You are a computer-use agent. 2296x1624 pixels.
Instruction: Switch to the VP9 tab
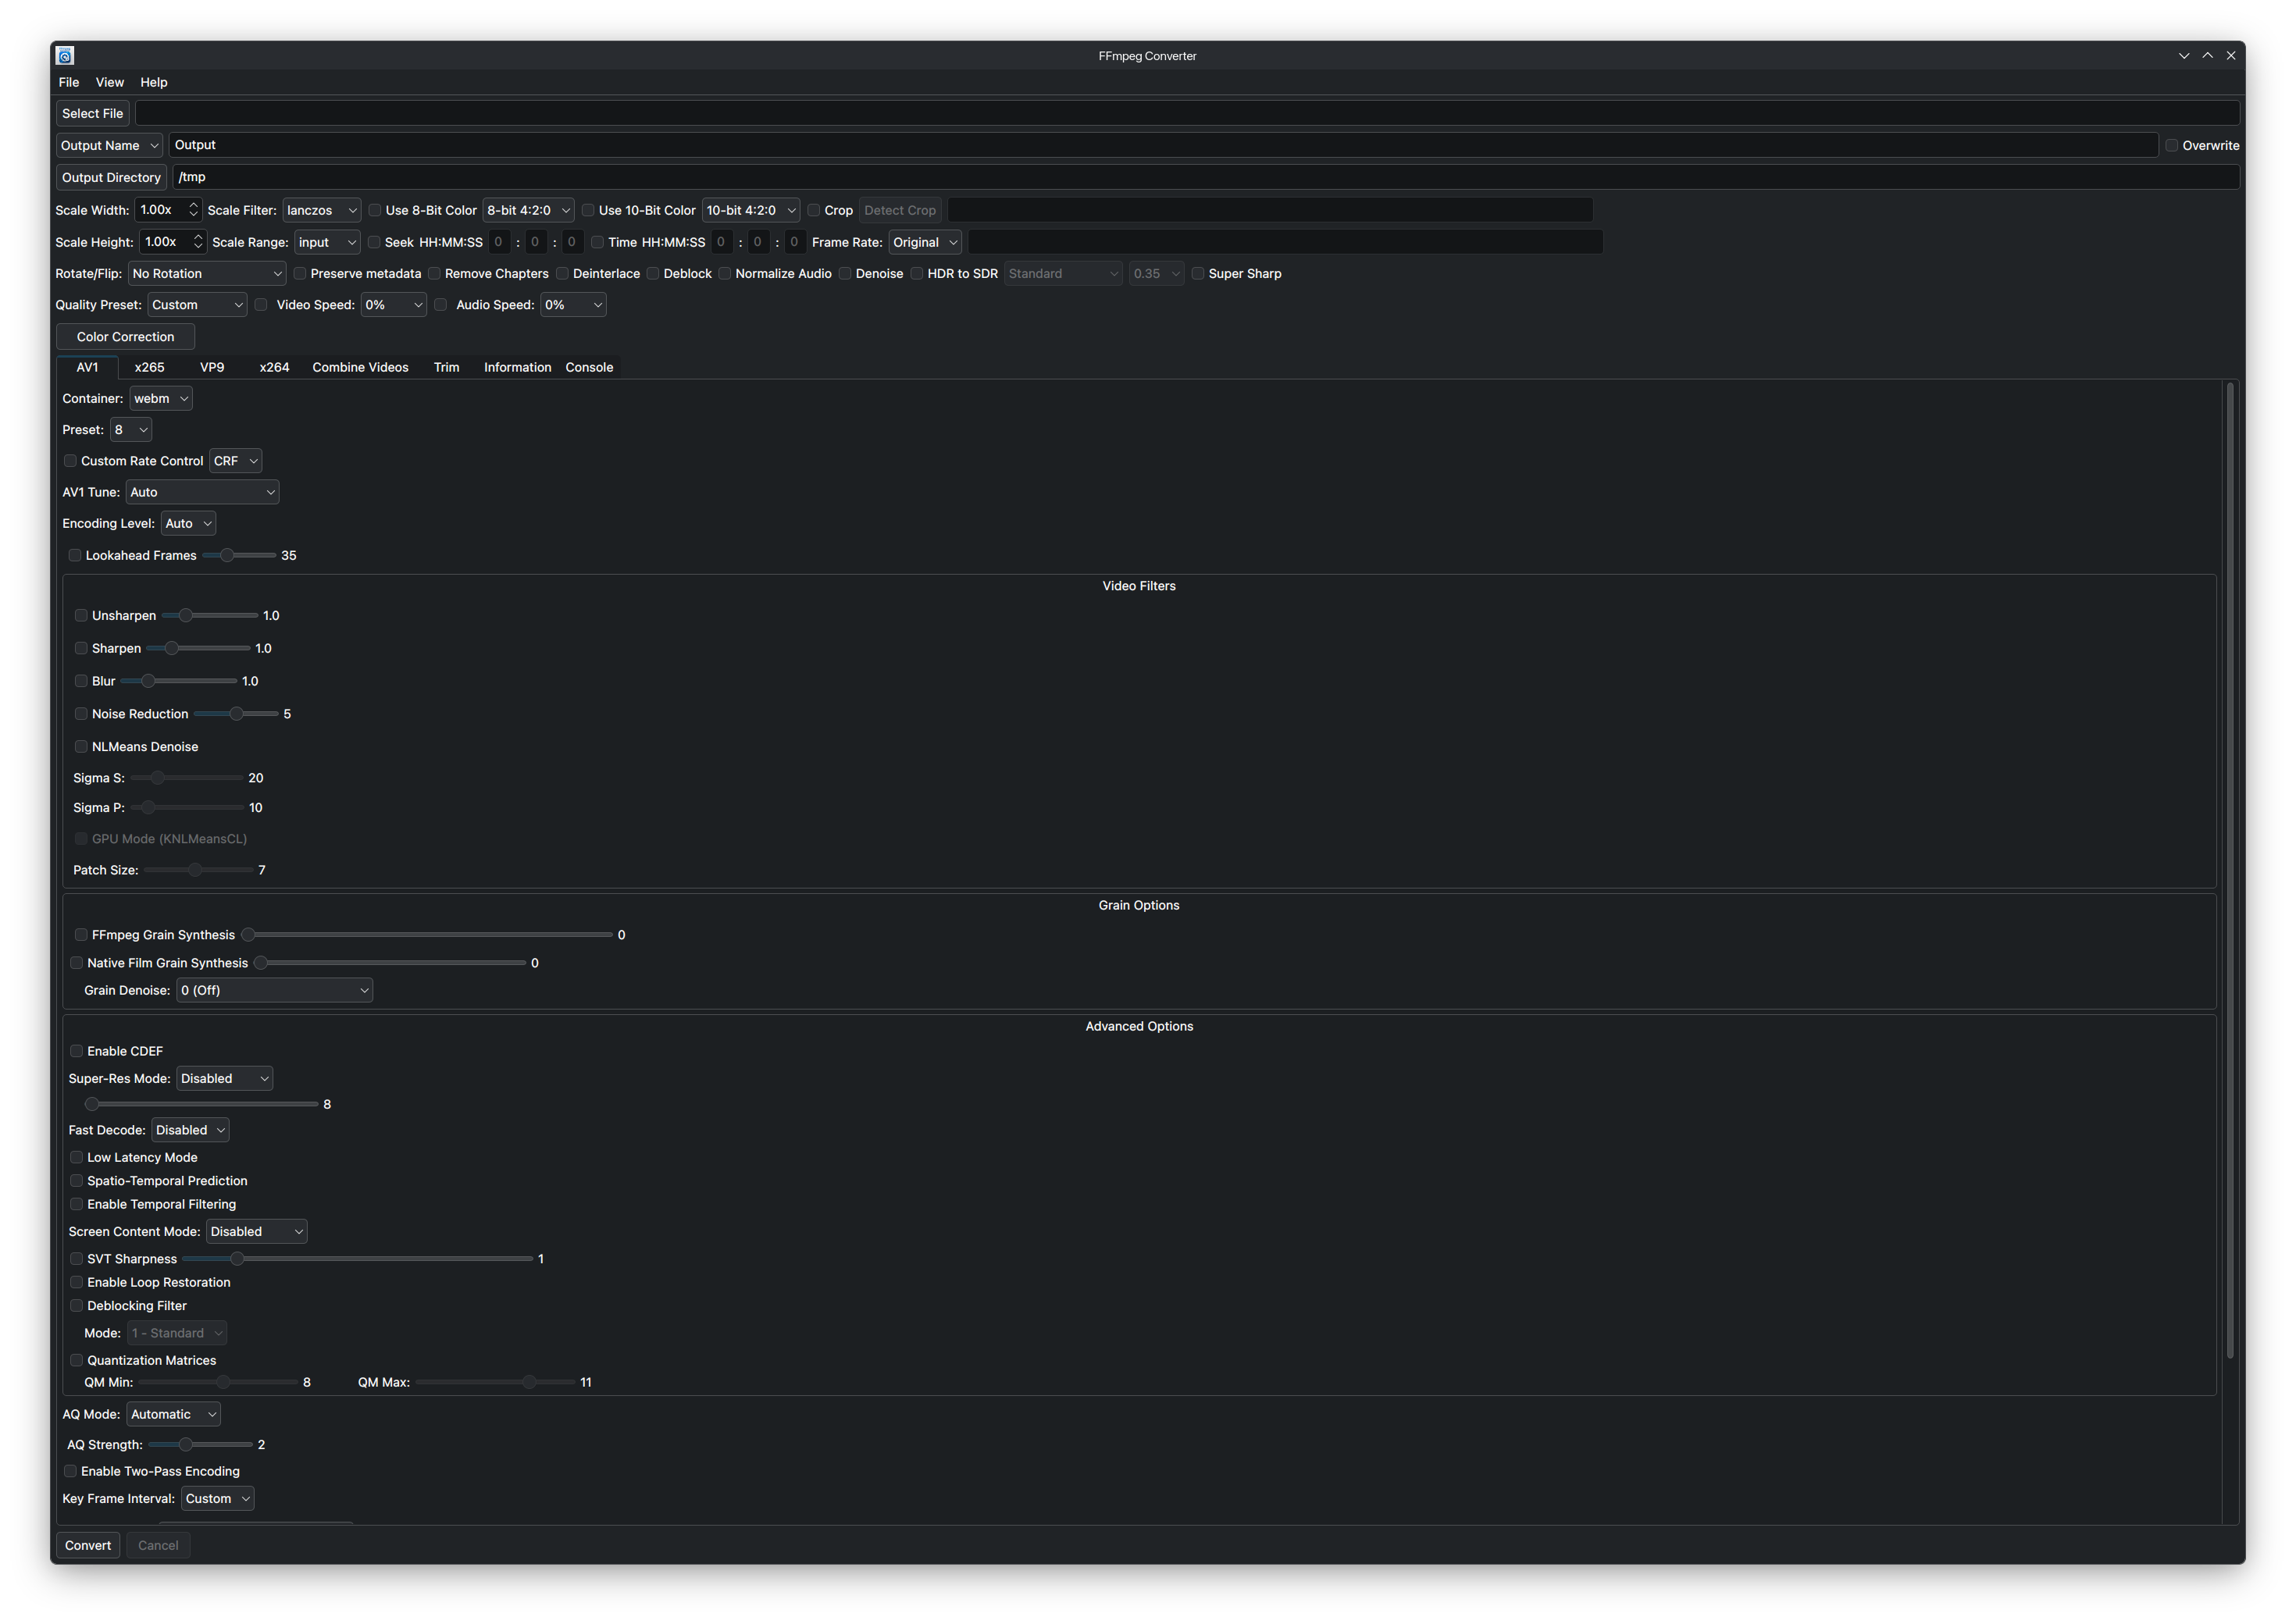(212, 367)
